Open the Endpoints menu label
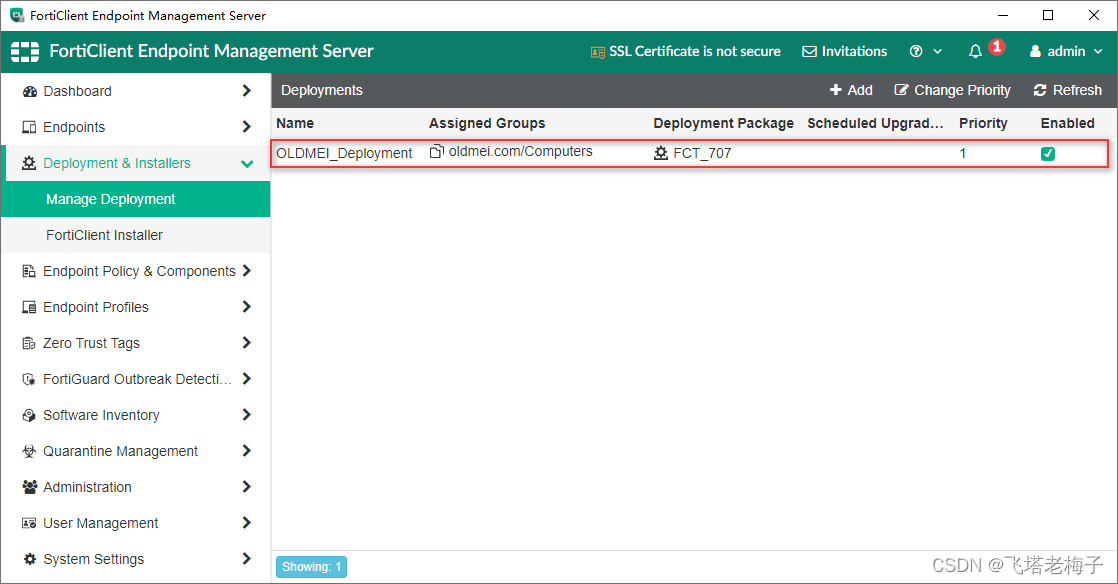 74,127
